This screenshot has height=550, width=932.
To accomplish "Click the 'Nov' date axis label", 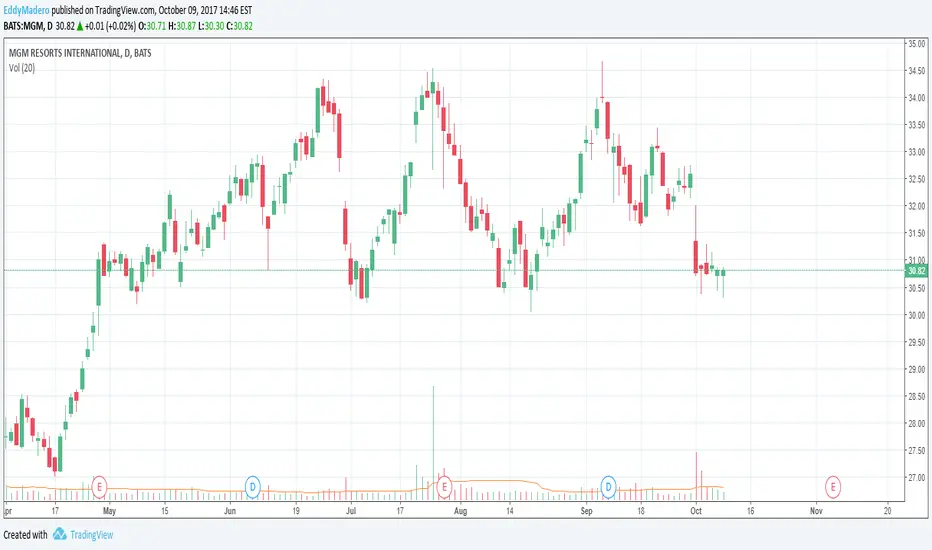I will pos(816,511).
